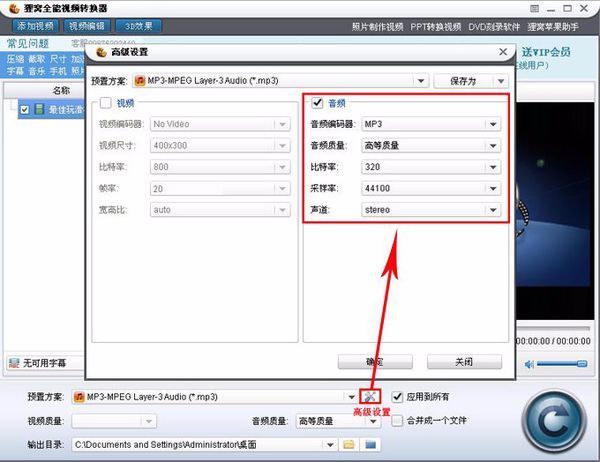Click the 送VIP会员 link

546,52
